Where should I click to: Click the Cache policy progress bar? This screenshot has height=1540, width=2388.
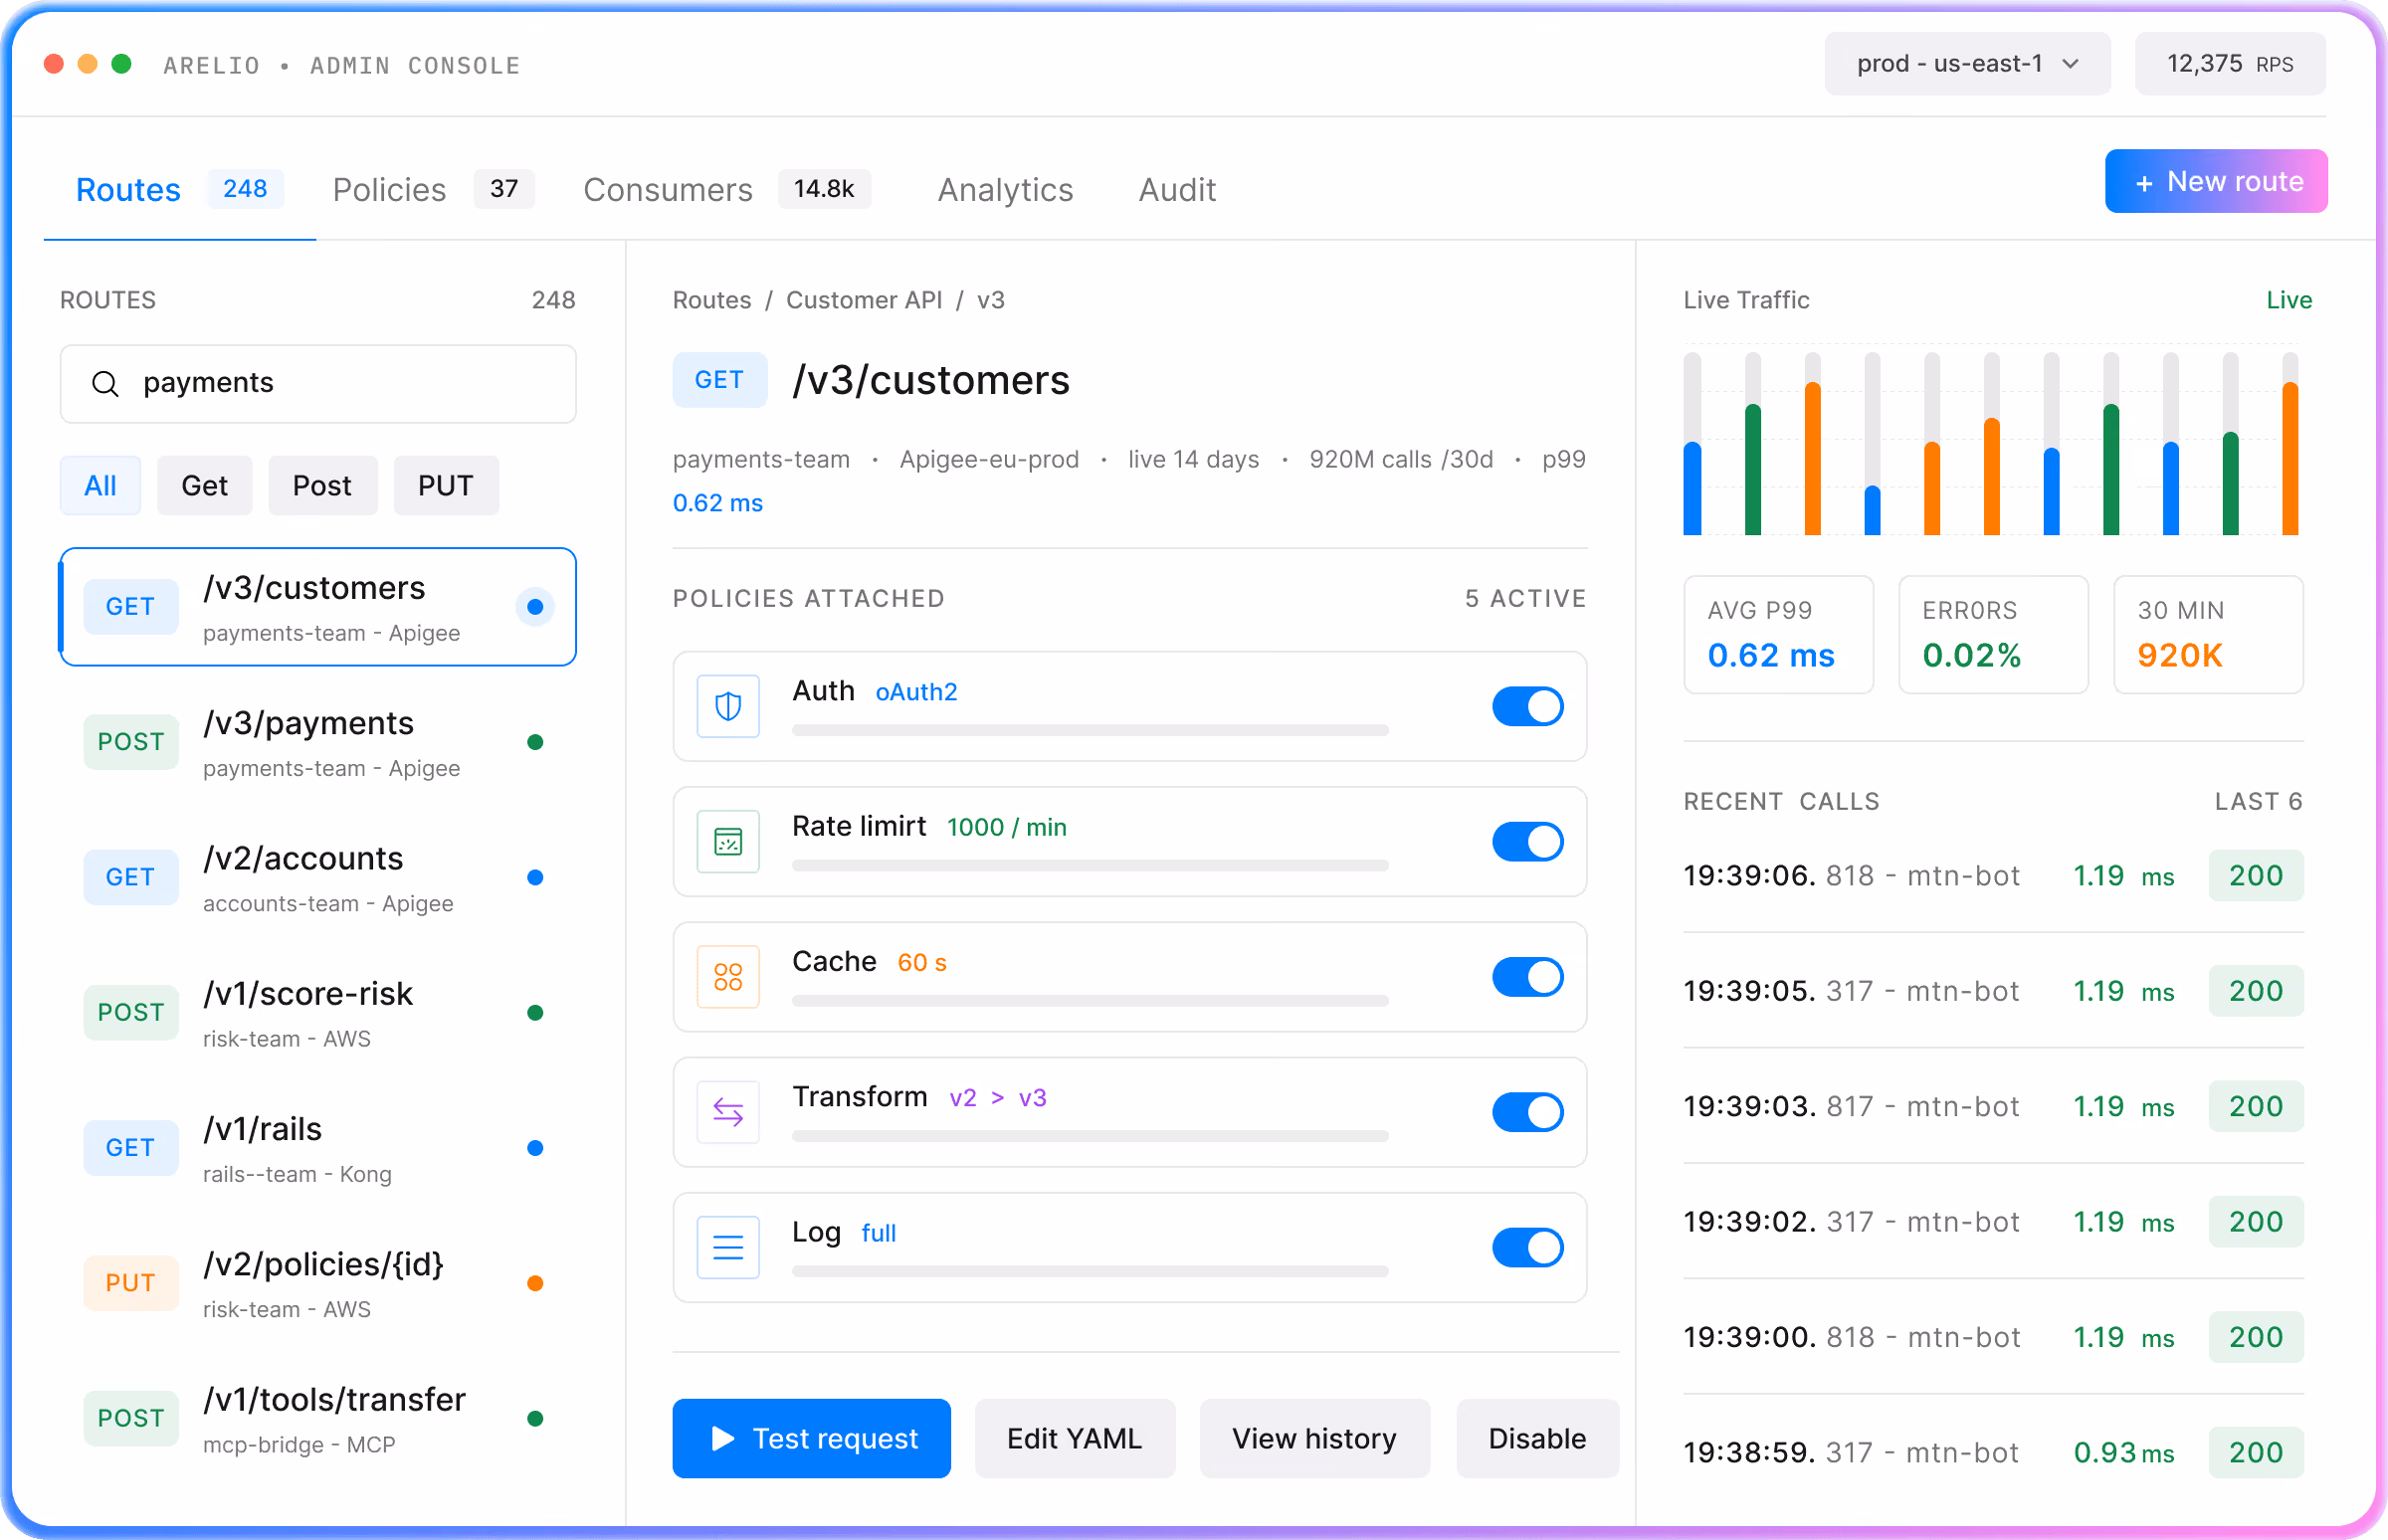click(x=1090, y=1001)
